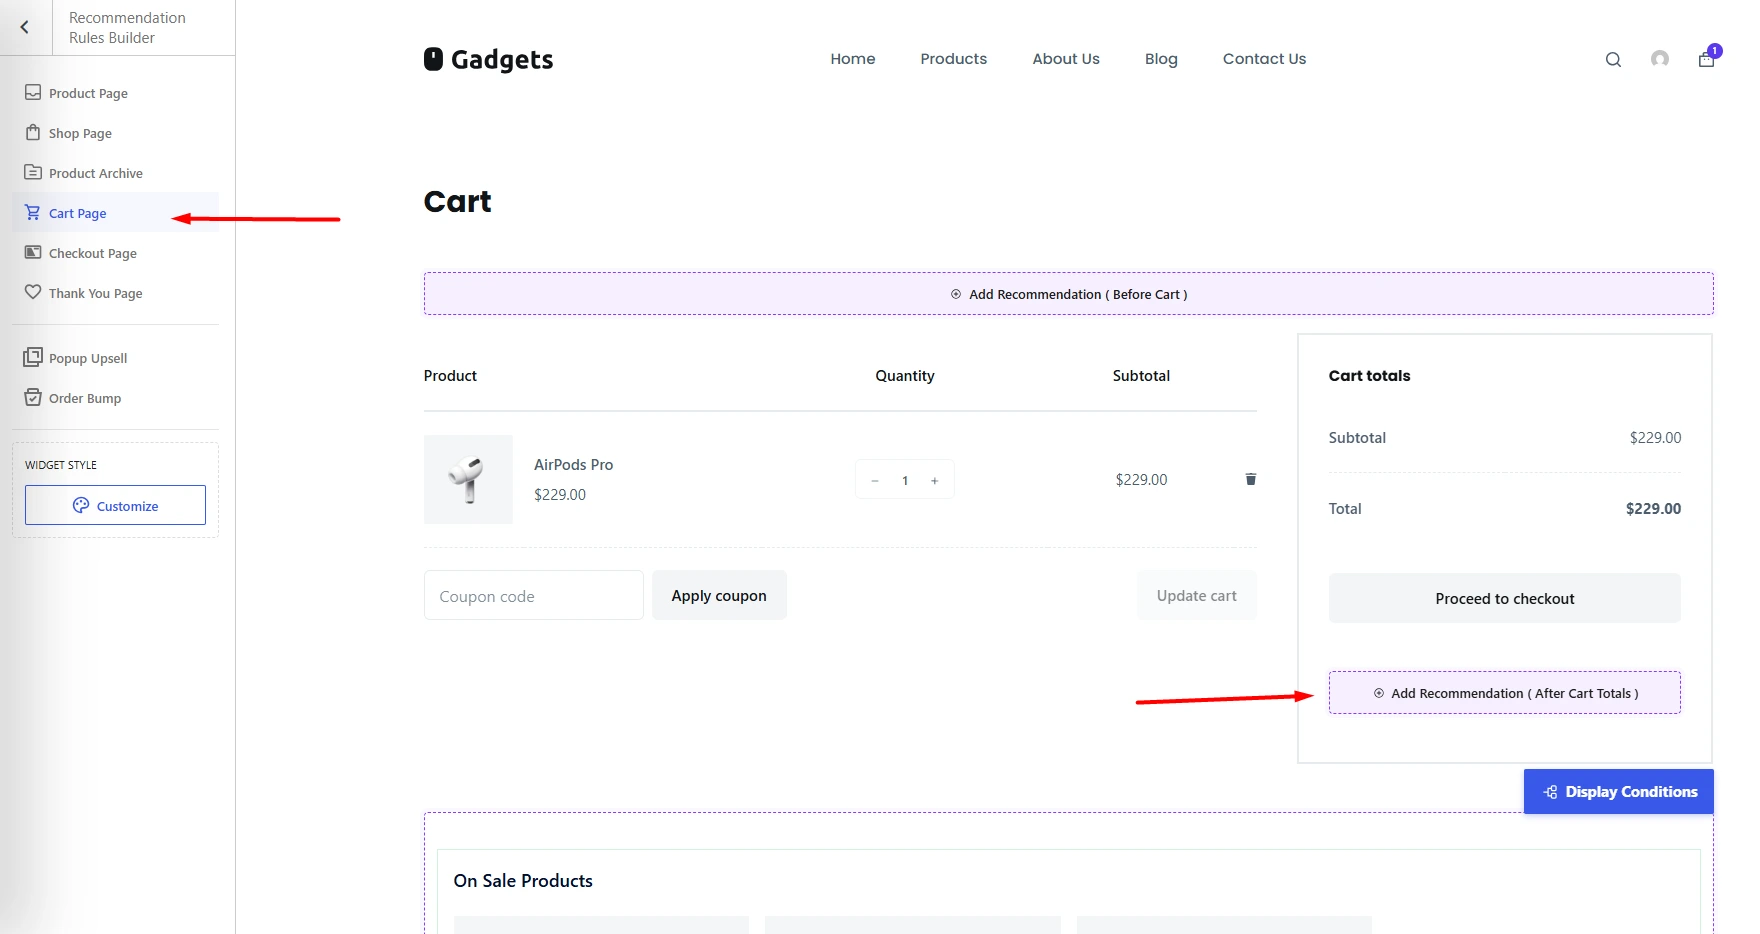This screenshot has width=1760, height=934.
Task: Add Recommendation Before Cart
Action: coord(1068,294)
